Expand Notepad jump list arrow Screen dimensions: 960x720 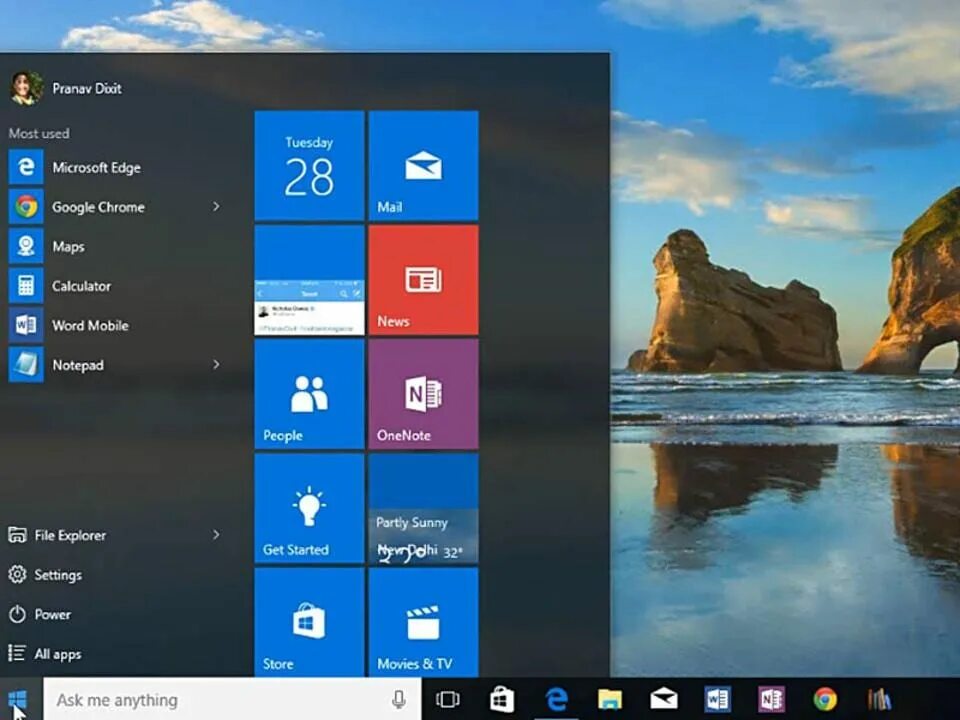(216, 365)
